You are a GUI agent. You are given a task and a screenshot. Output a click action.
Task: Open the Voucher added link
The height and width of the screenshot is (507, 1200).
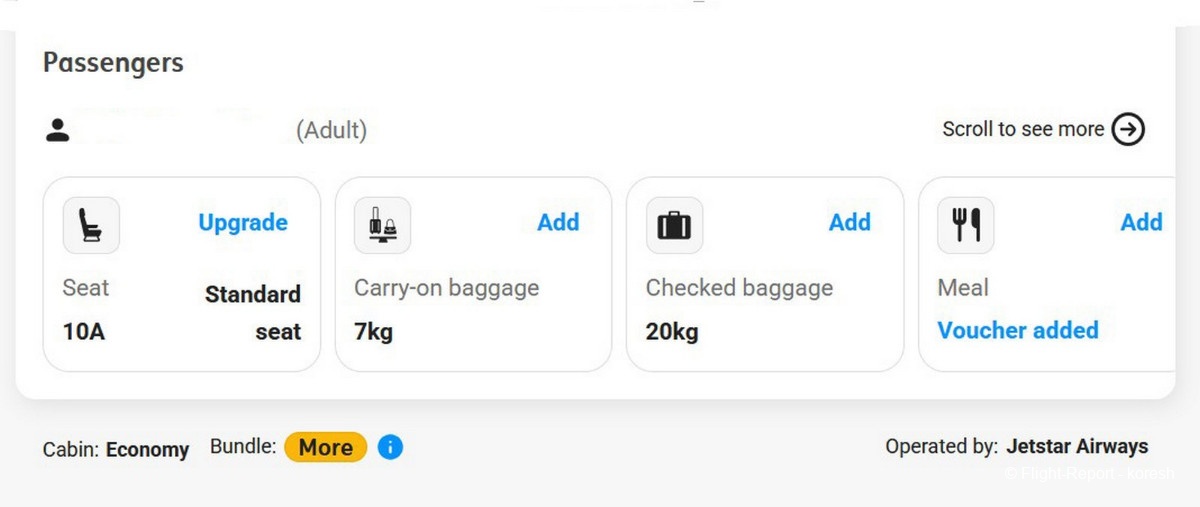(x=1018, y=330)
